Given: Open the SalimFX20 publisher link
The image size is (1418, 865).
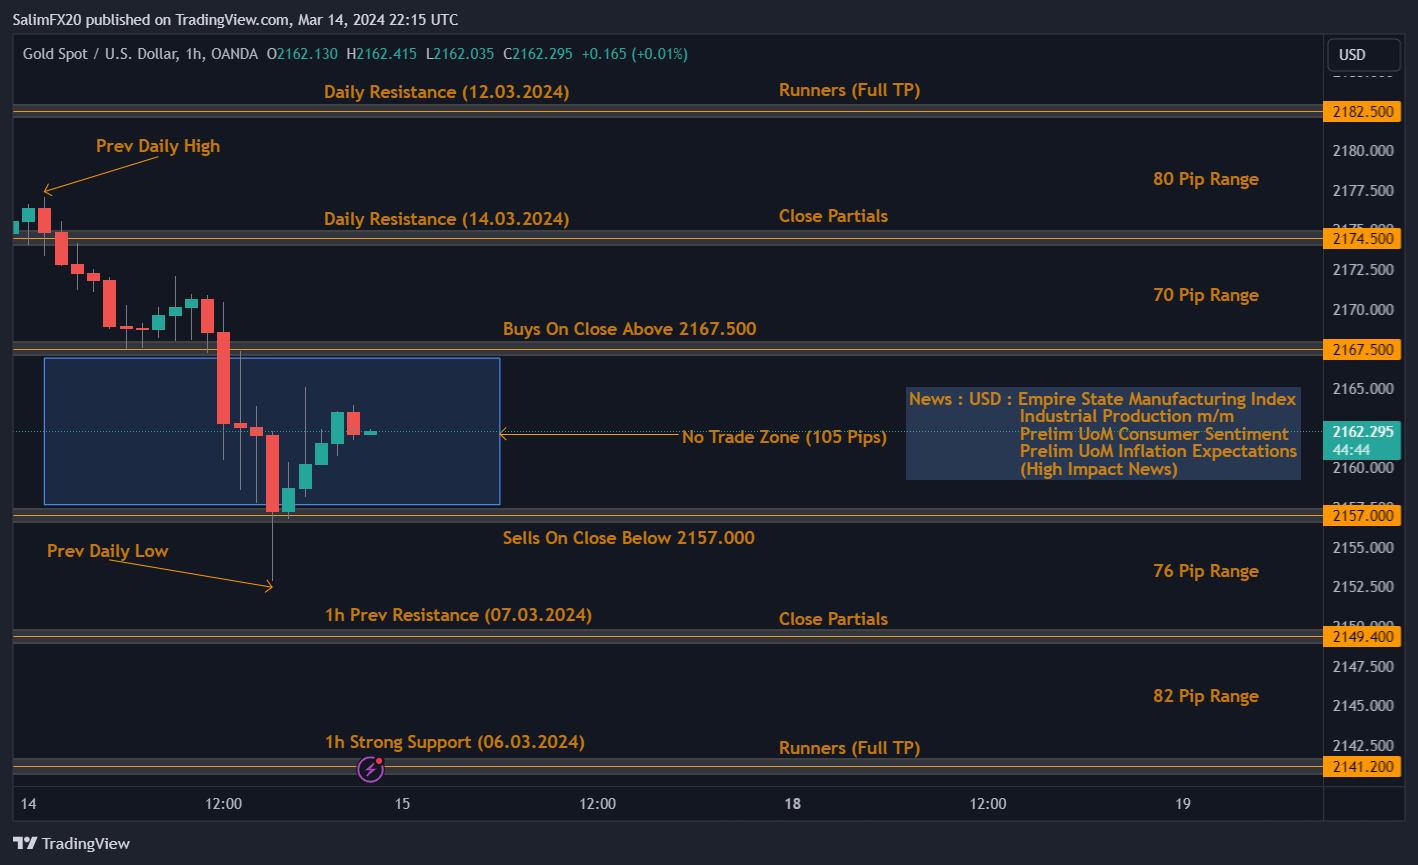Looking at the screenshot, I should tap(48, 19).
